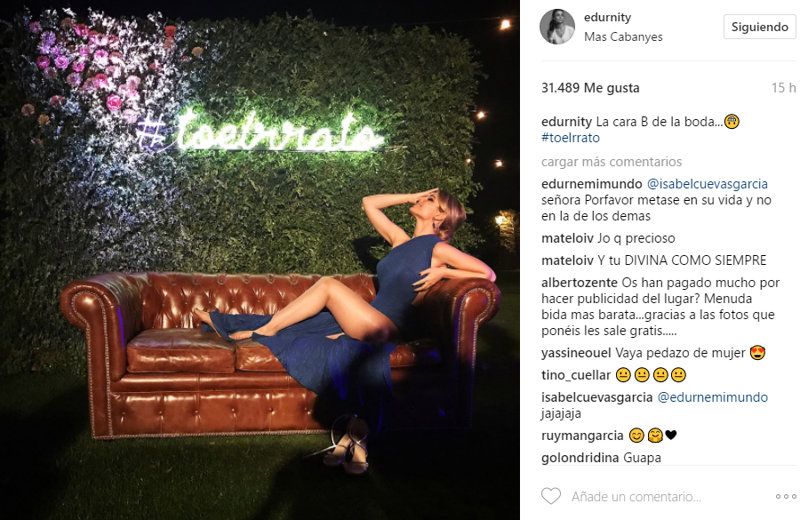Open tino_cuellar's profile

click(576, 375)
